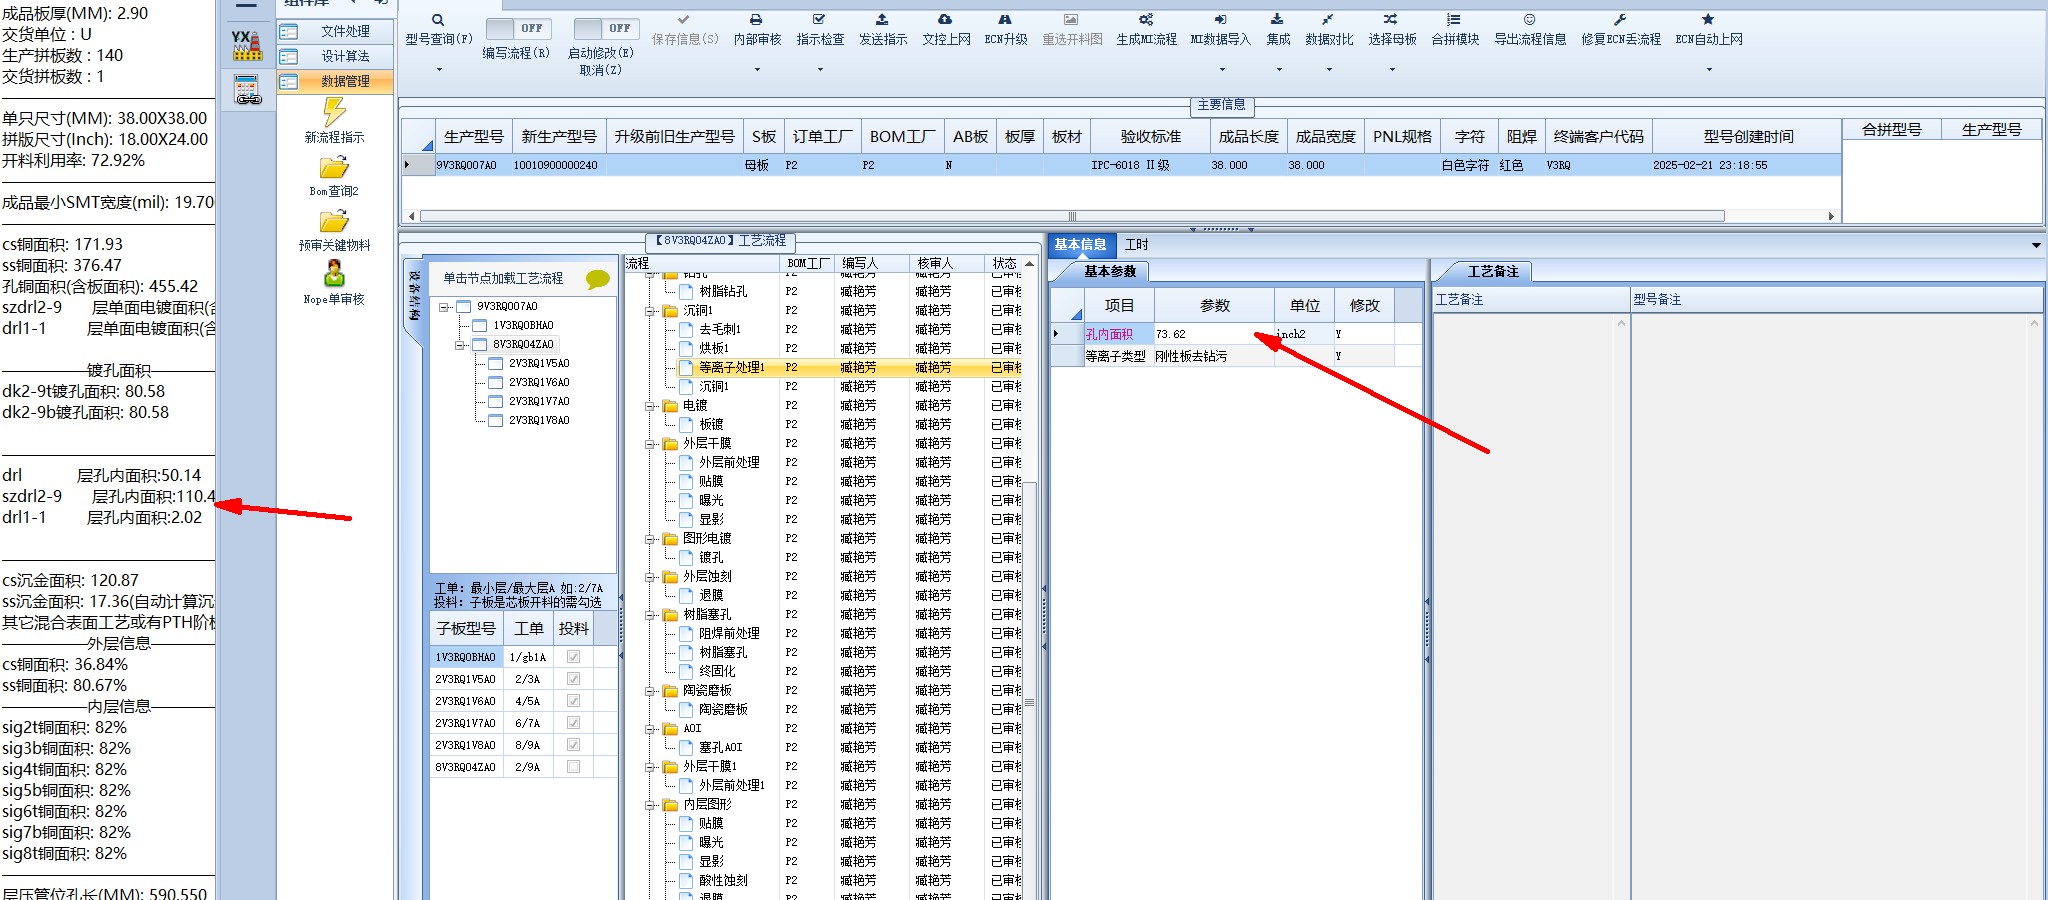Click the 合拼模块 list icon
Viewport: 2048px width, 900px height.
pos(1454,20)
